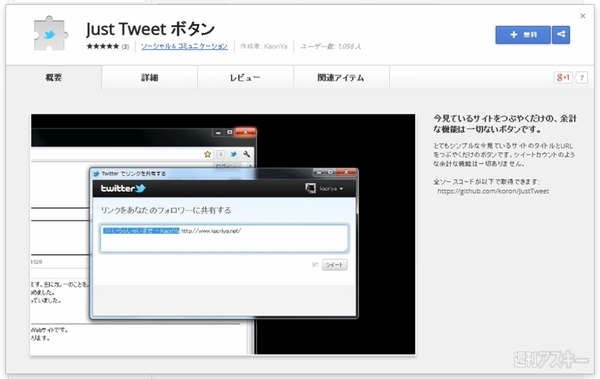The image size is (600, 379).
Task: Click the blue add-for-free install button
Action: [x=523, y=35]
